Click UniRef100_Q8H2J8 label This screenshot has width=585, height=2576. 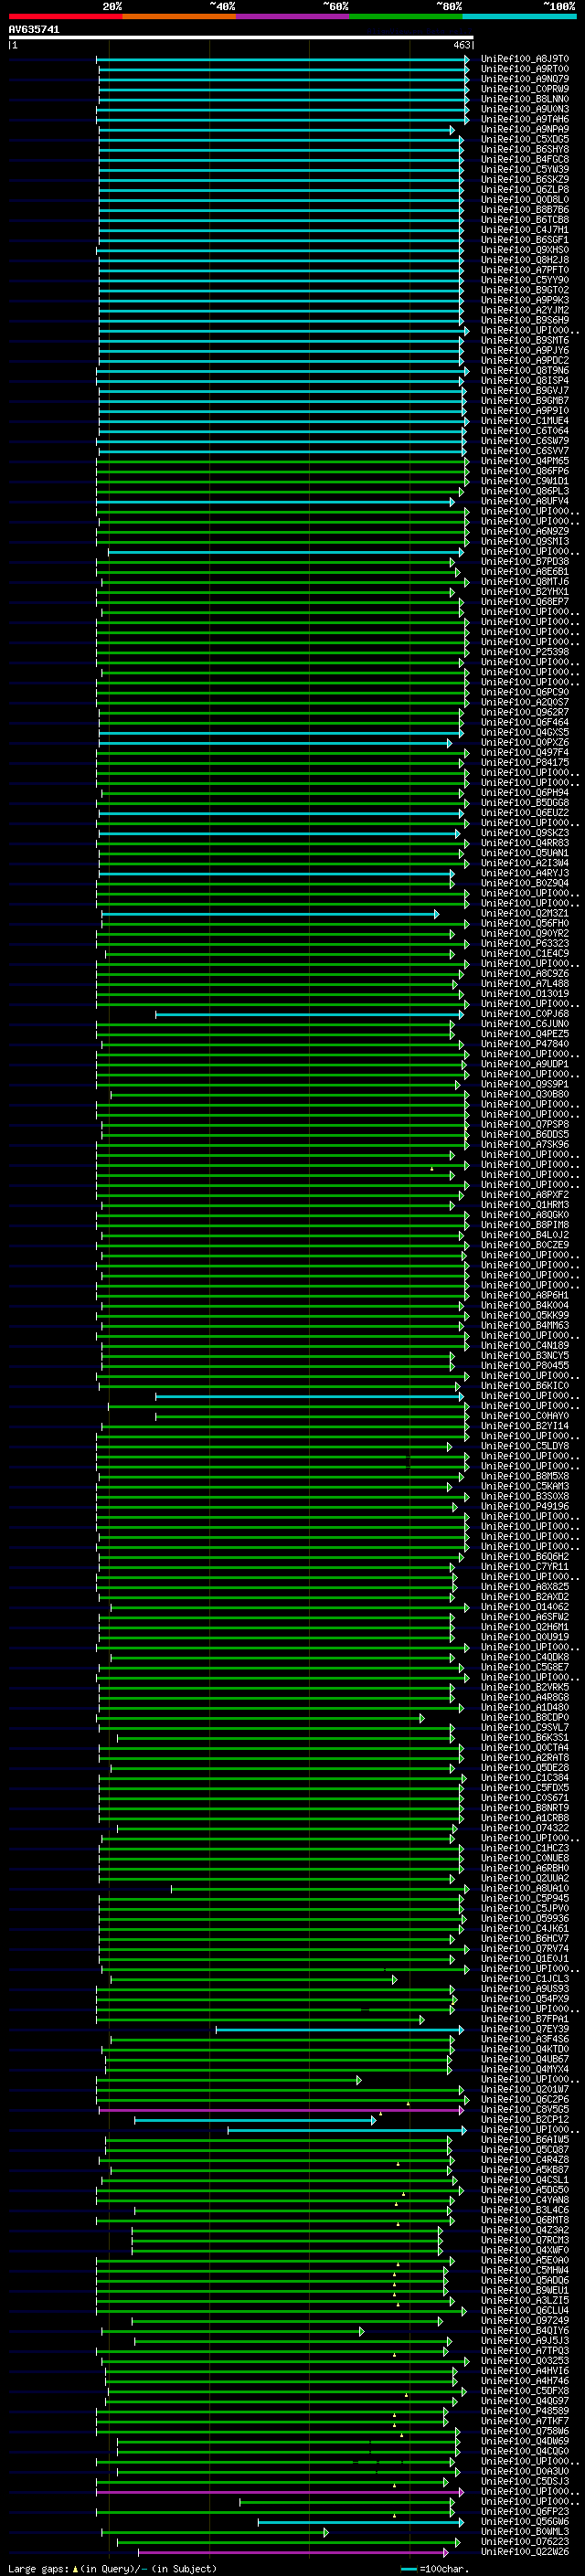coord(525,260)
